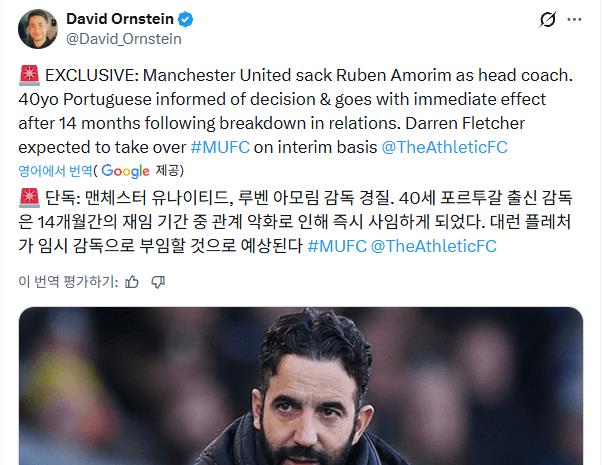Click the '이 번역 평가하기' label
The height and width of the screenshot is (465, 604).
pos(68,282)
